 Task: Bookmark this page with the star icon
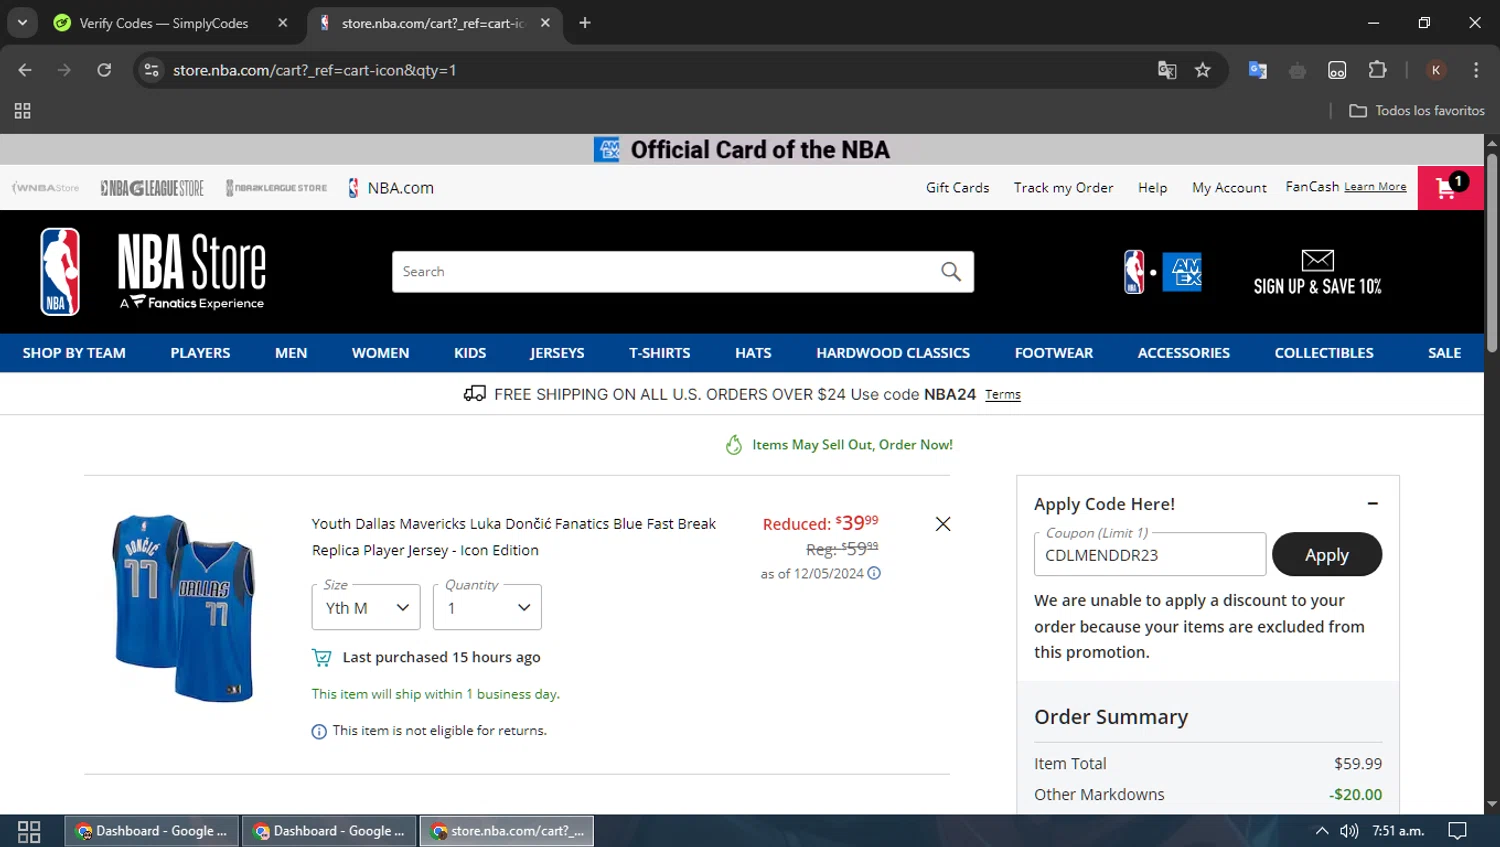tap(1203, 70)
